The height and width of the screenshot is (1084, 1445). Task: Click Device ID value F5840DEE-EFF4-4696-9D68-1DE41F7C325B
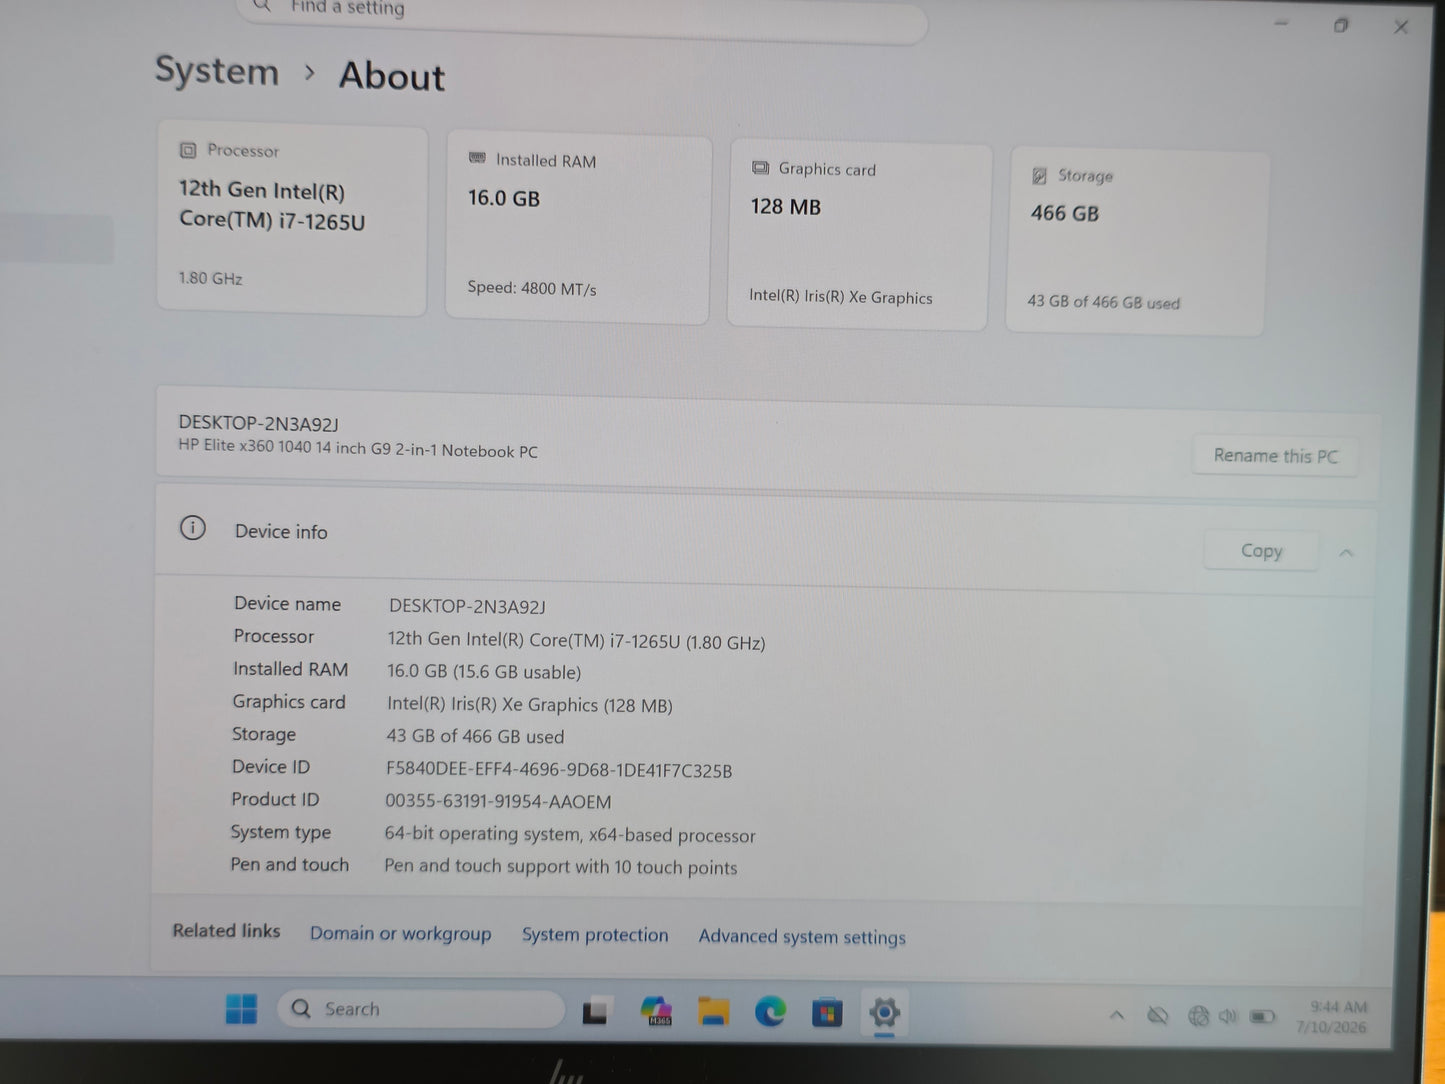(x=559, y=770)
